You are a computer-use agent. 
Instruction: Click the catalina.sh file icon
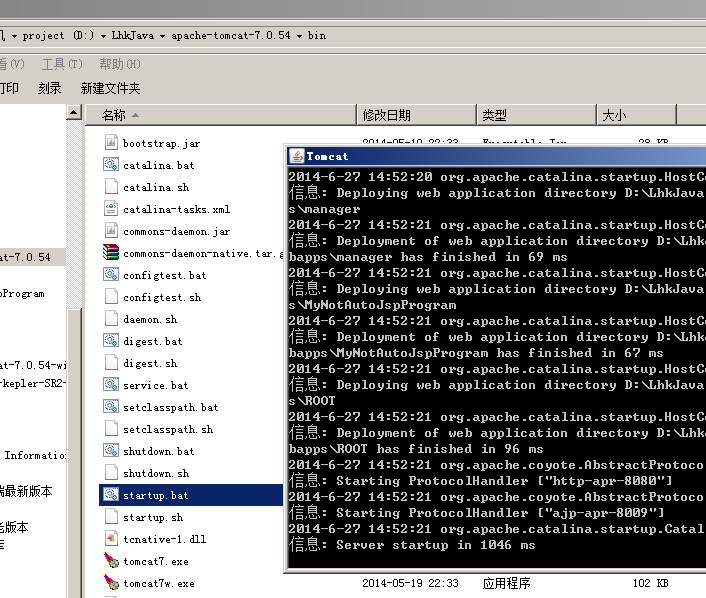coord(111,186)
